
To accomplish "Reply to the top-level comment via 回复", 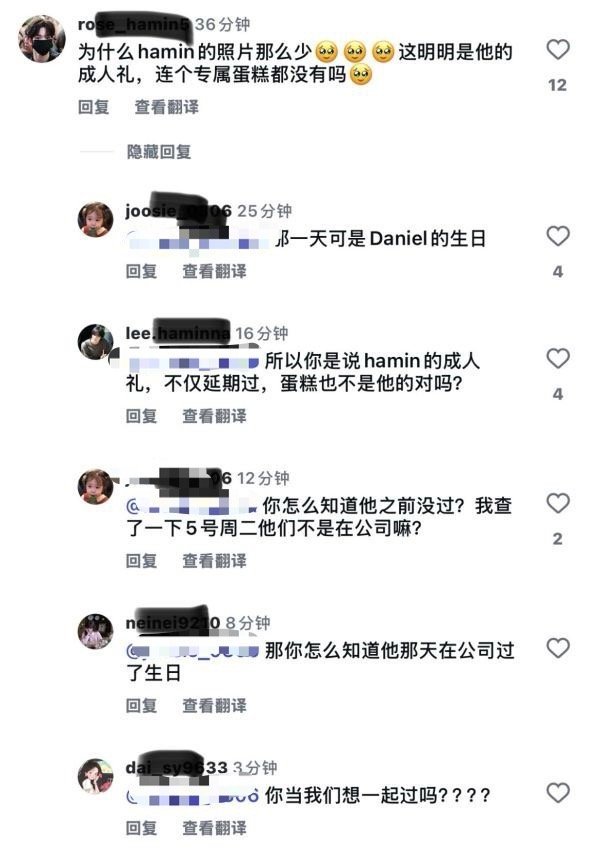I will [x=93, y=106].
